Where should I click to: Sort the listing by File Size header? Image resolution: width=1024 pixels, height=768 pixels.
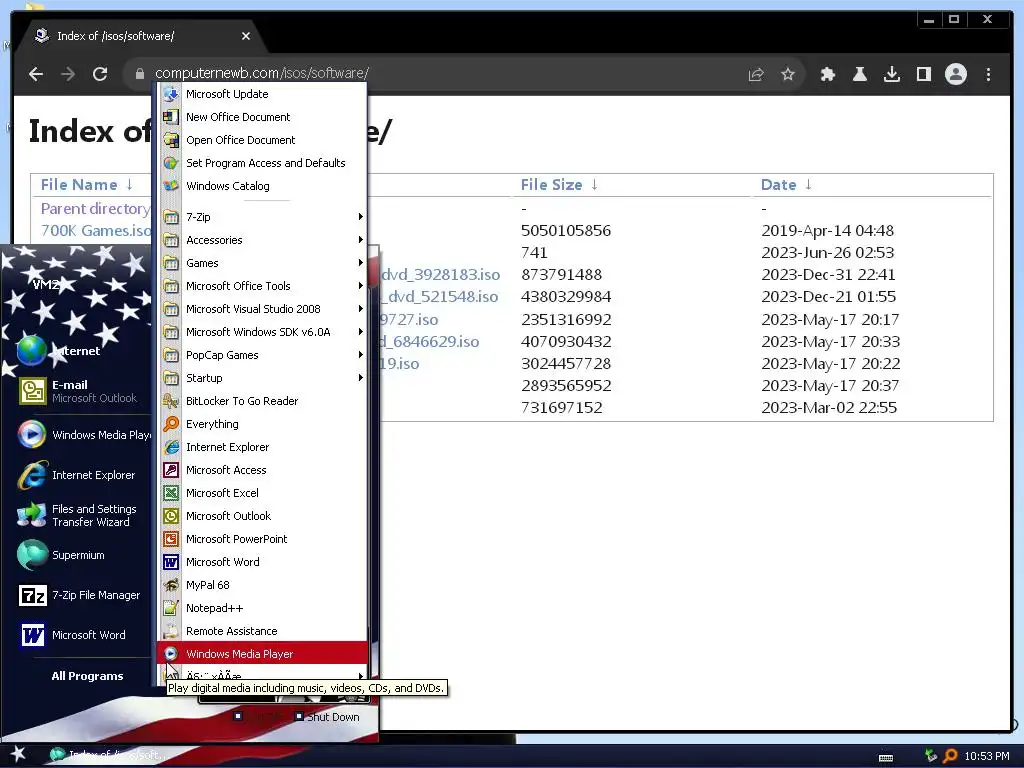551,185
